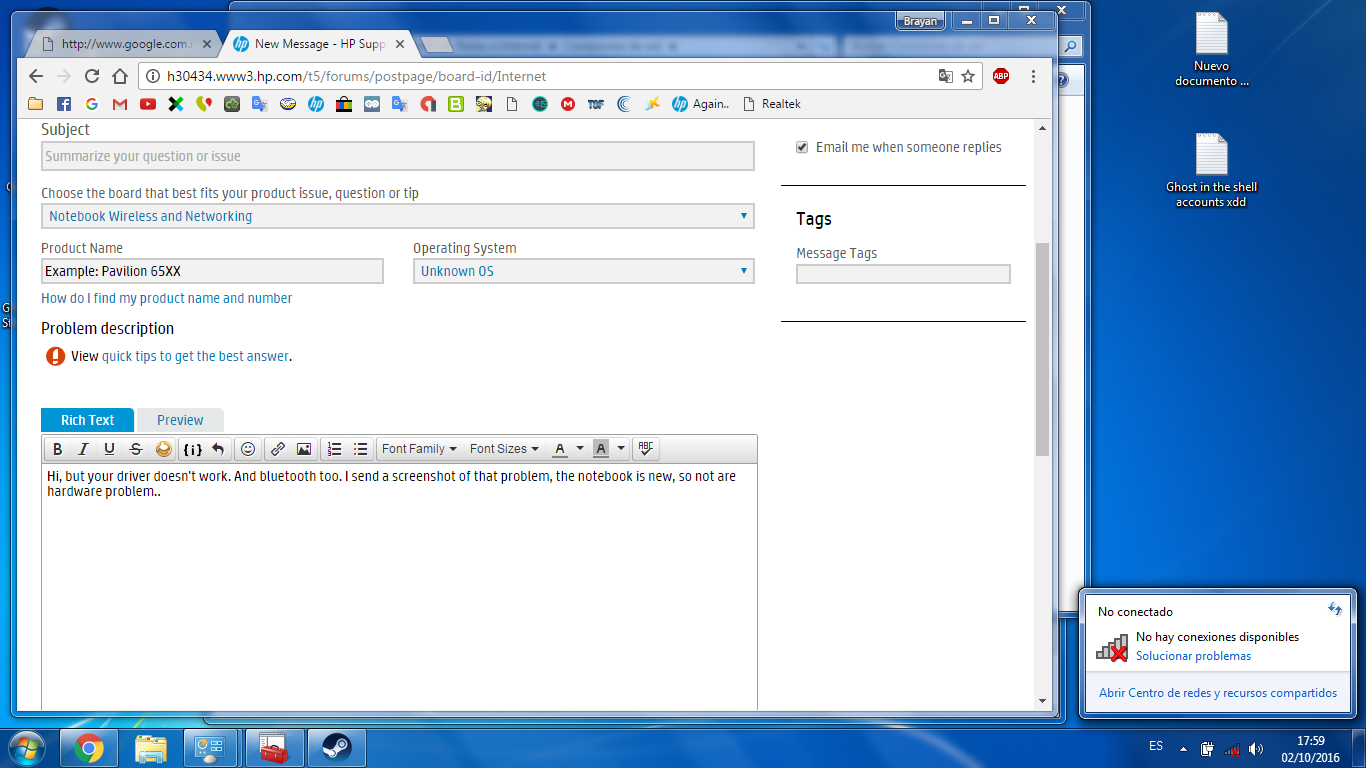The width and height of the screenshot is (1366, 768).
Task: Open the Gmail bookmark
Action: coord(120,104)
